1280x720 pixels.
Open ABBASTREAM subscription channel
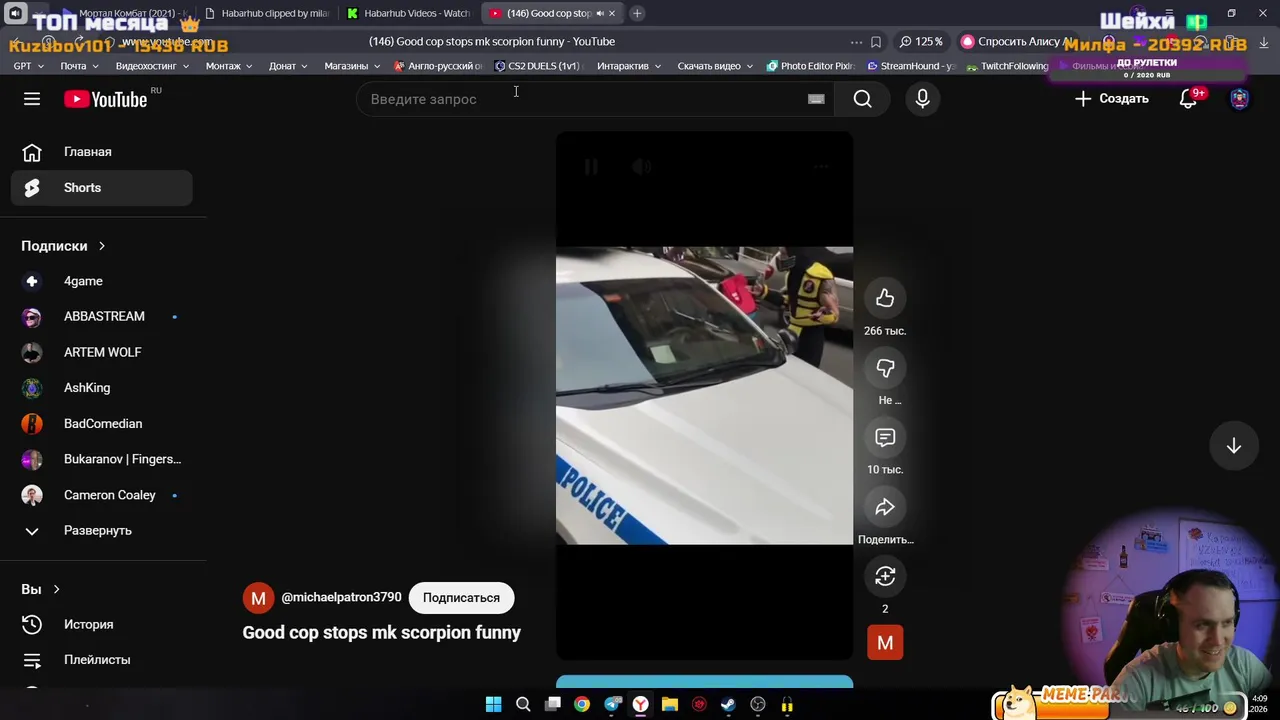101,317
